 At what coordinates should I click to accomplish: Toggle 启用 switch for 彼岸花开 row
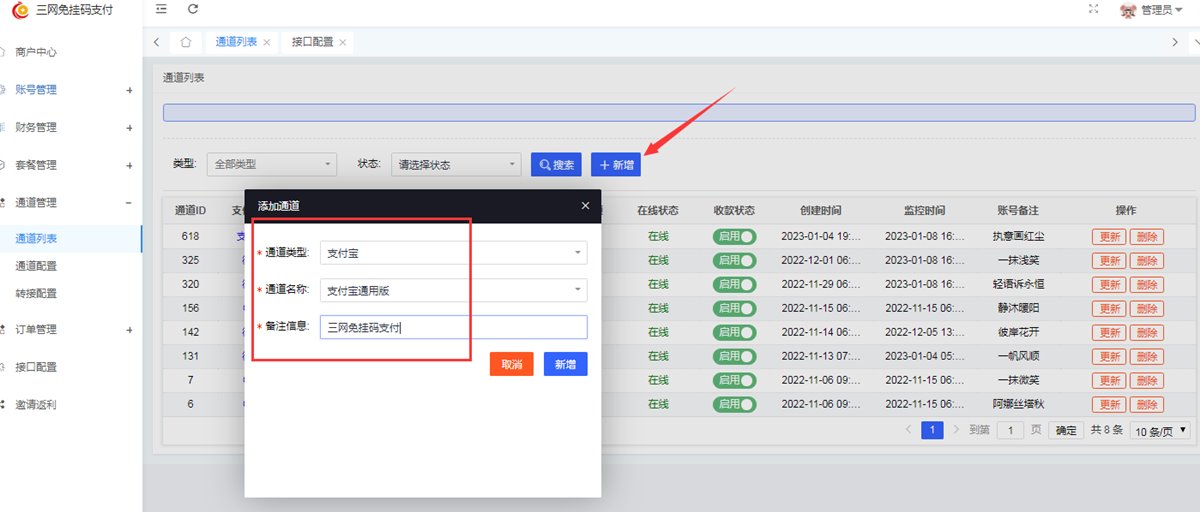pos(734,332)
